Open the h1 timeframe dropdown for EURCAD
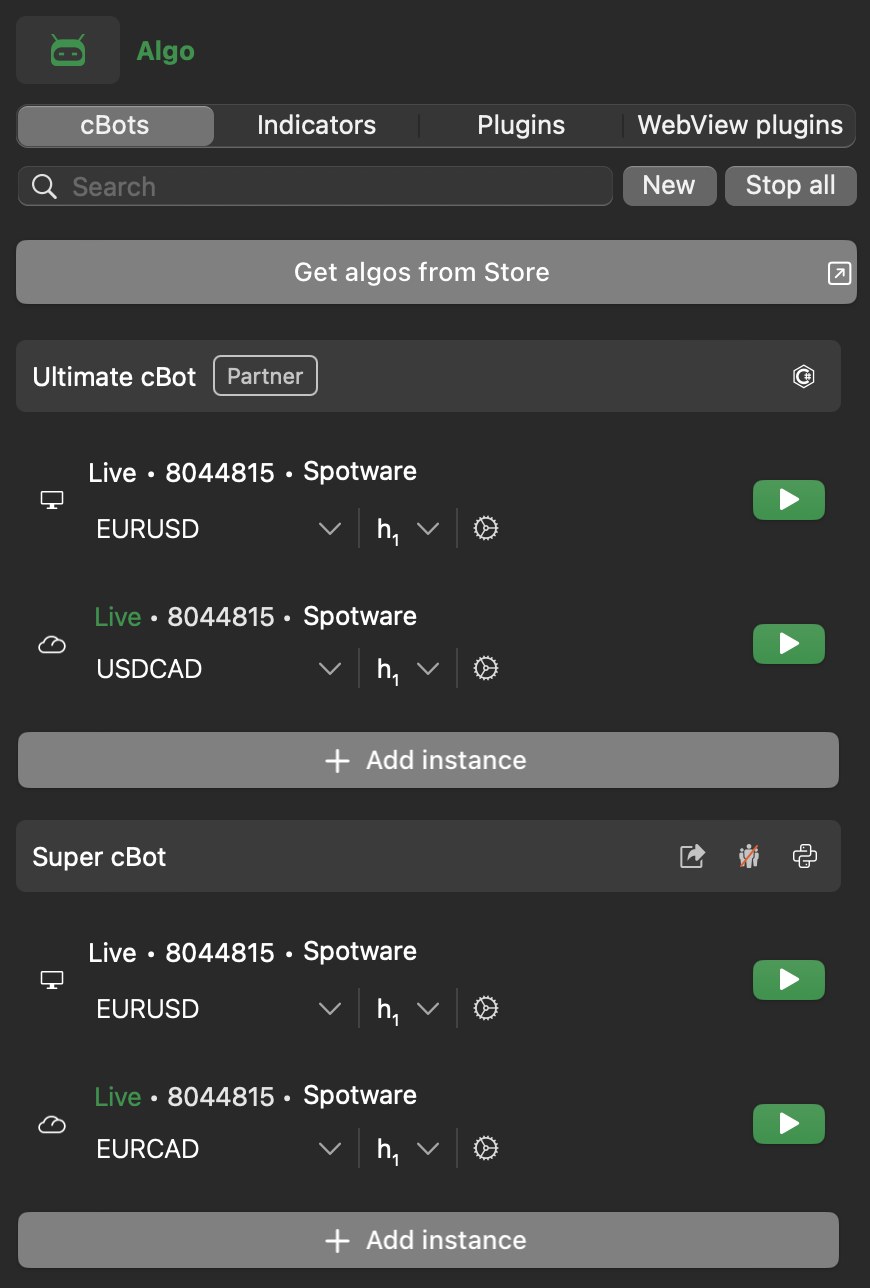The image size is (870, 1288). (x=427, y=1149)
